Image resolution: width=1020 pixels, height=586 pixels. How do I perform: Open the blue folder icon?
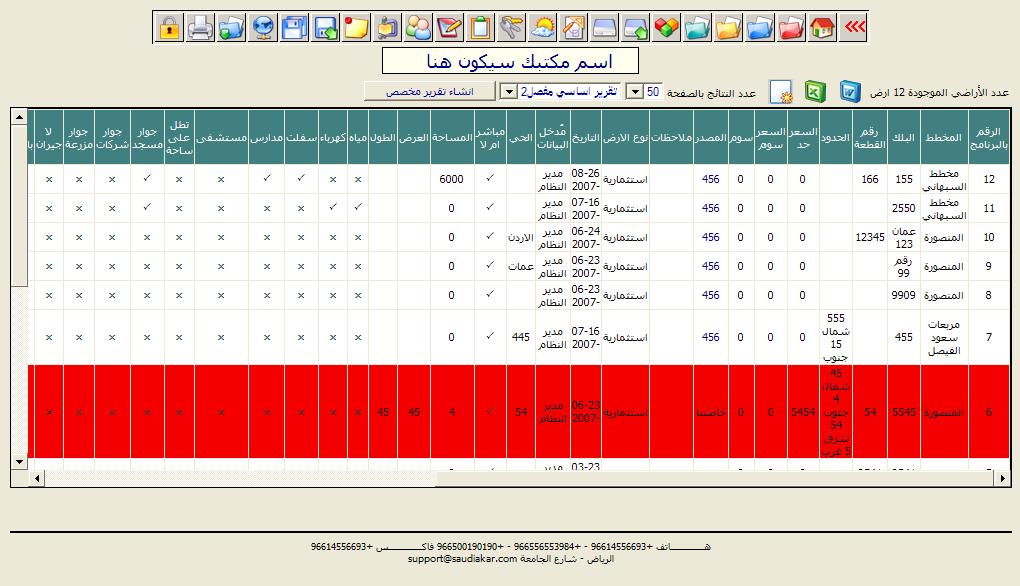tap(760, 28)
